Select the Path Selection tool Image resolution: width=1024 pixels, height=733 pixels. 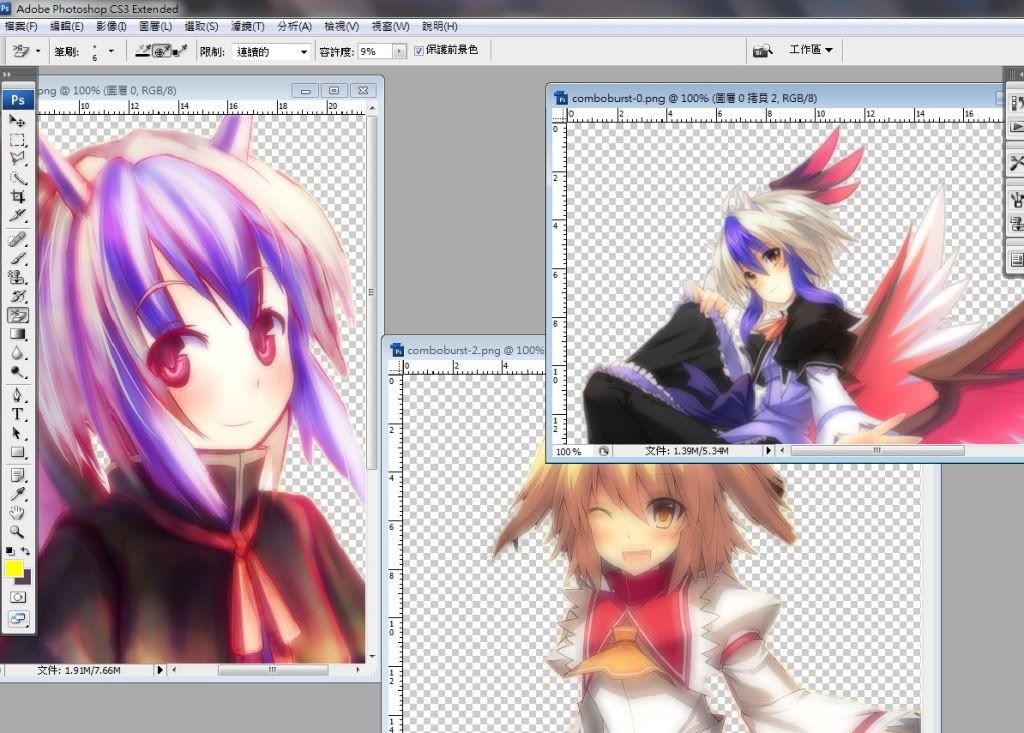click(x=17, y=433)
